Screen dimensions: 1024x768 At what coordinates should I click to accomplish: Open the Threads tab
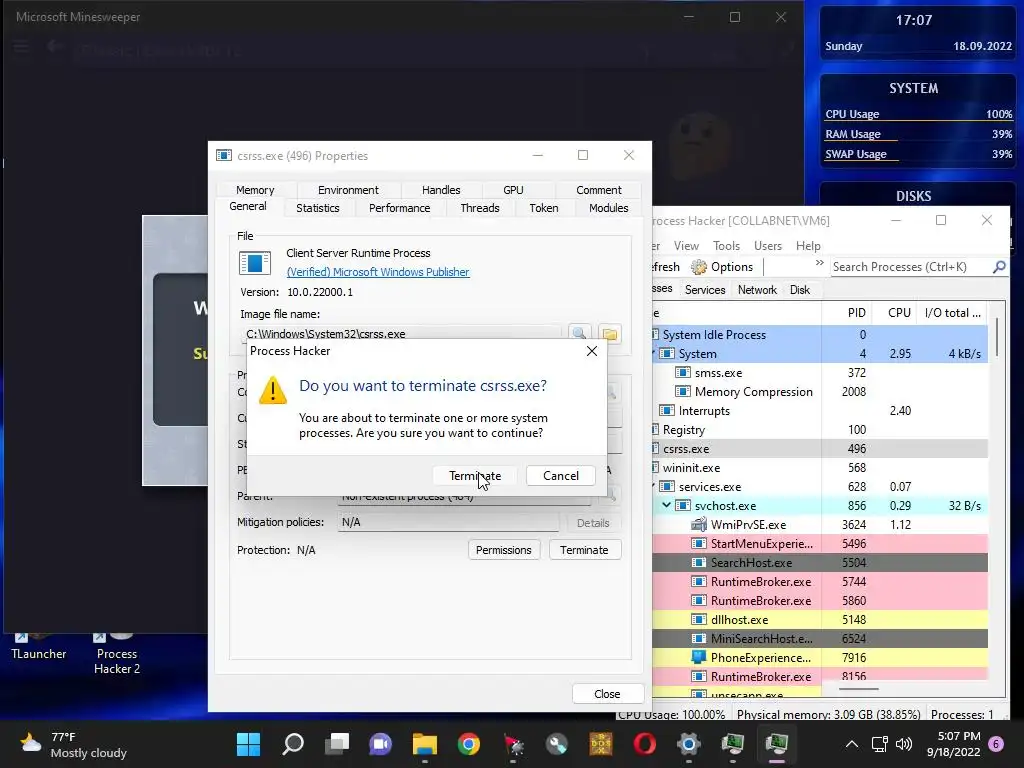(479, 208)
